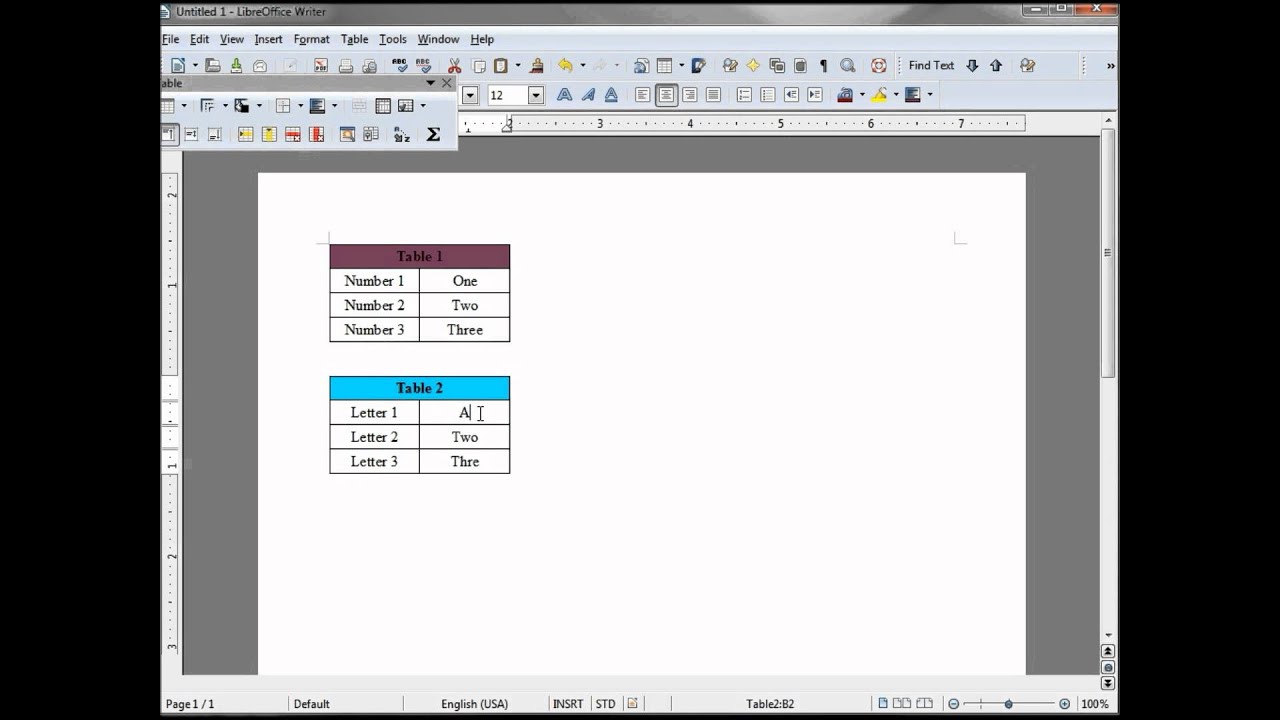Open the Table toolbar options dropdown arrow
1280x720 pixels.
[430, 83]
